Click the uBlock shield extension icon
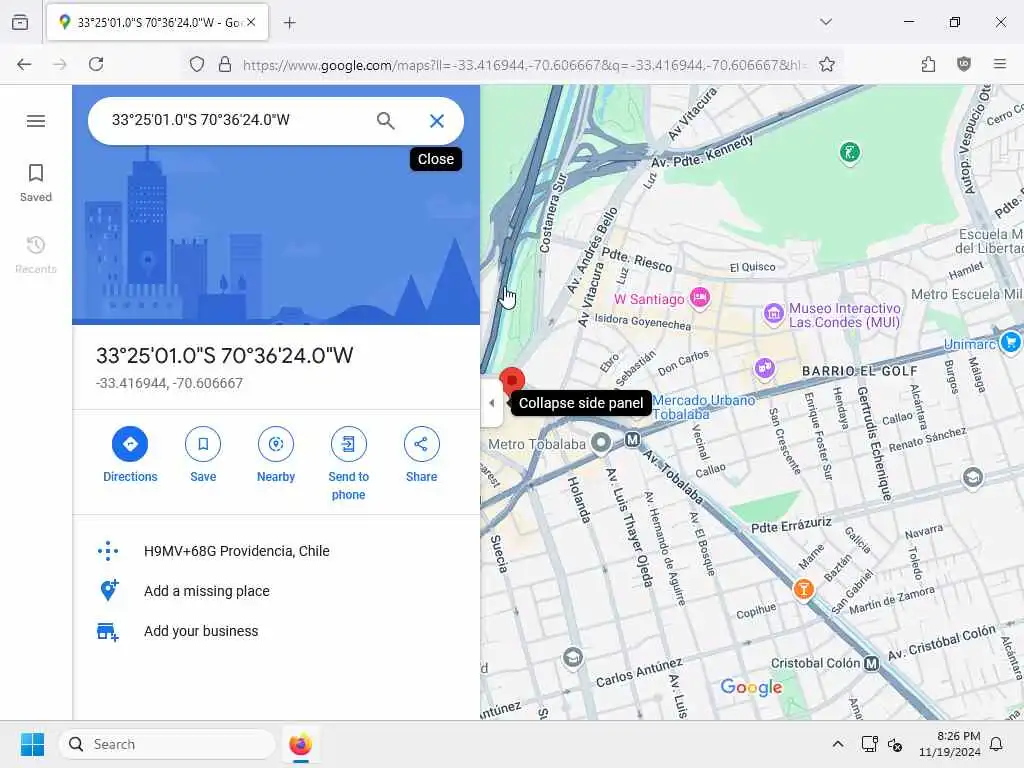The height and width of the screenshot is (768, 1024). point(964,64)
